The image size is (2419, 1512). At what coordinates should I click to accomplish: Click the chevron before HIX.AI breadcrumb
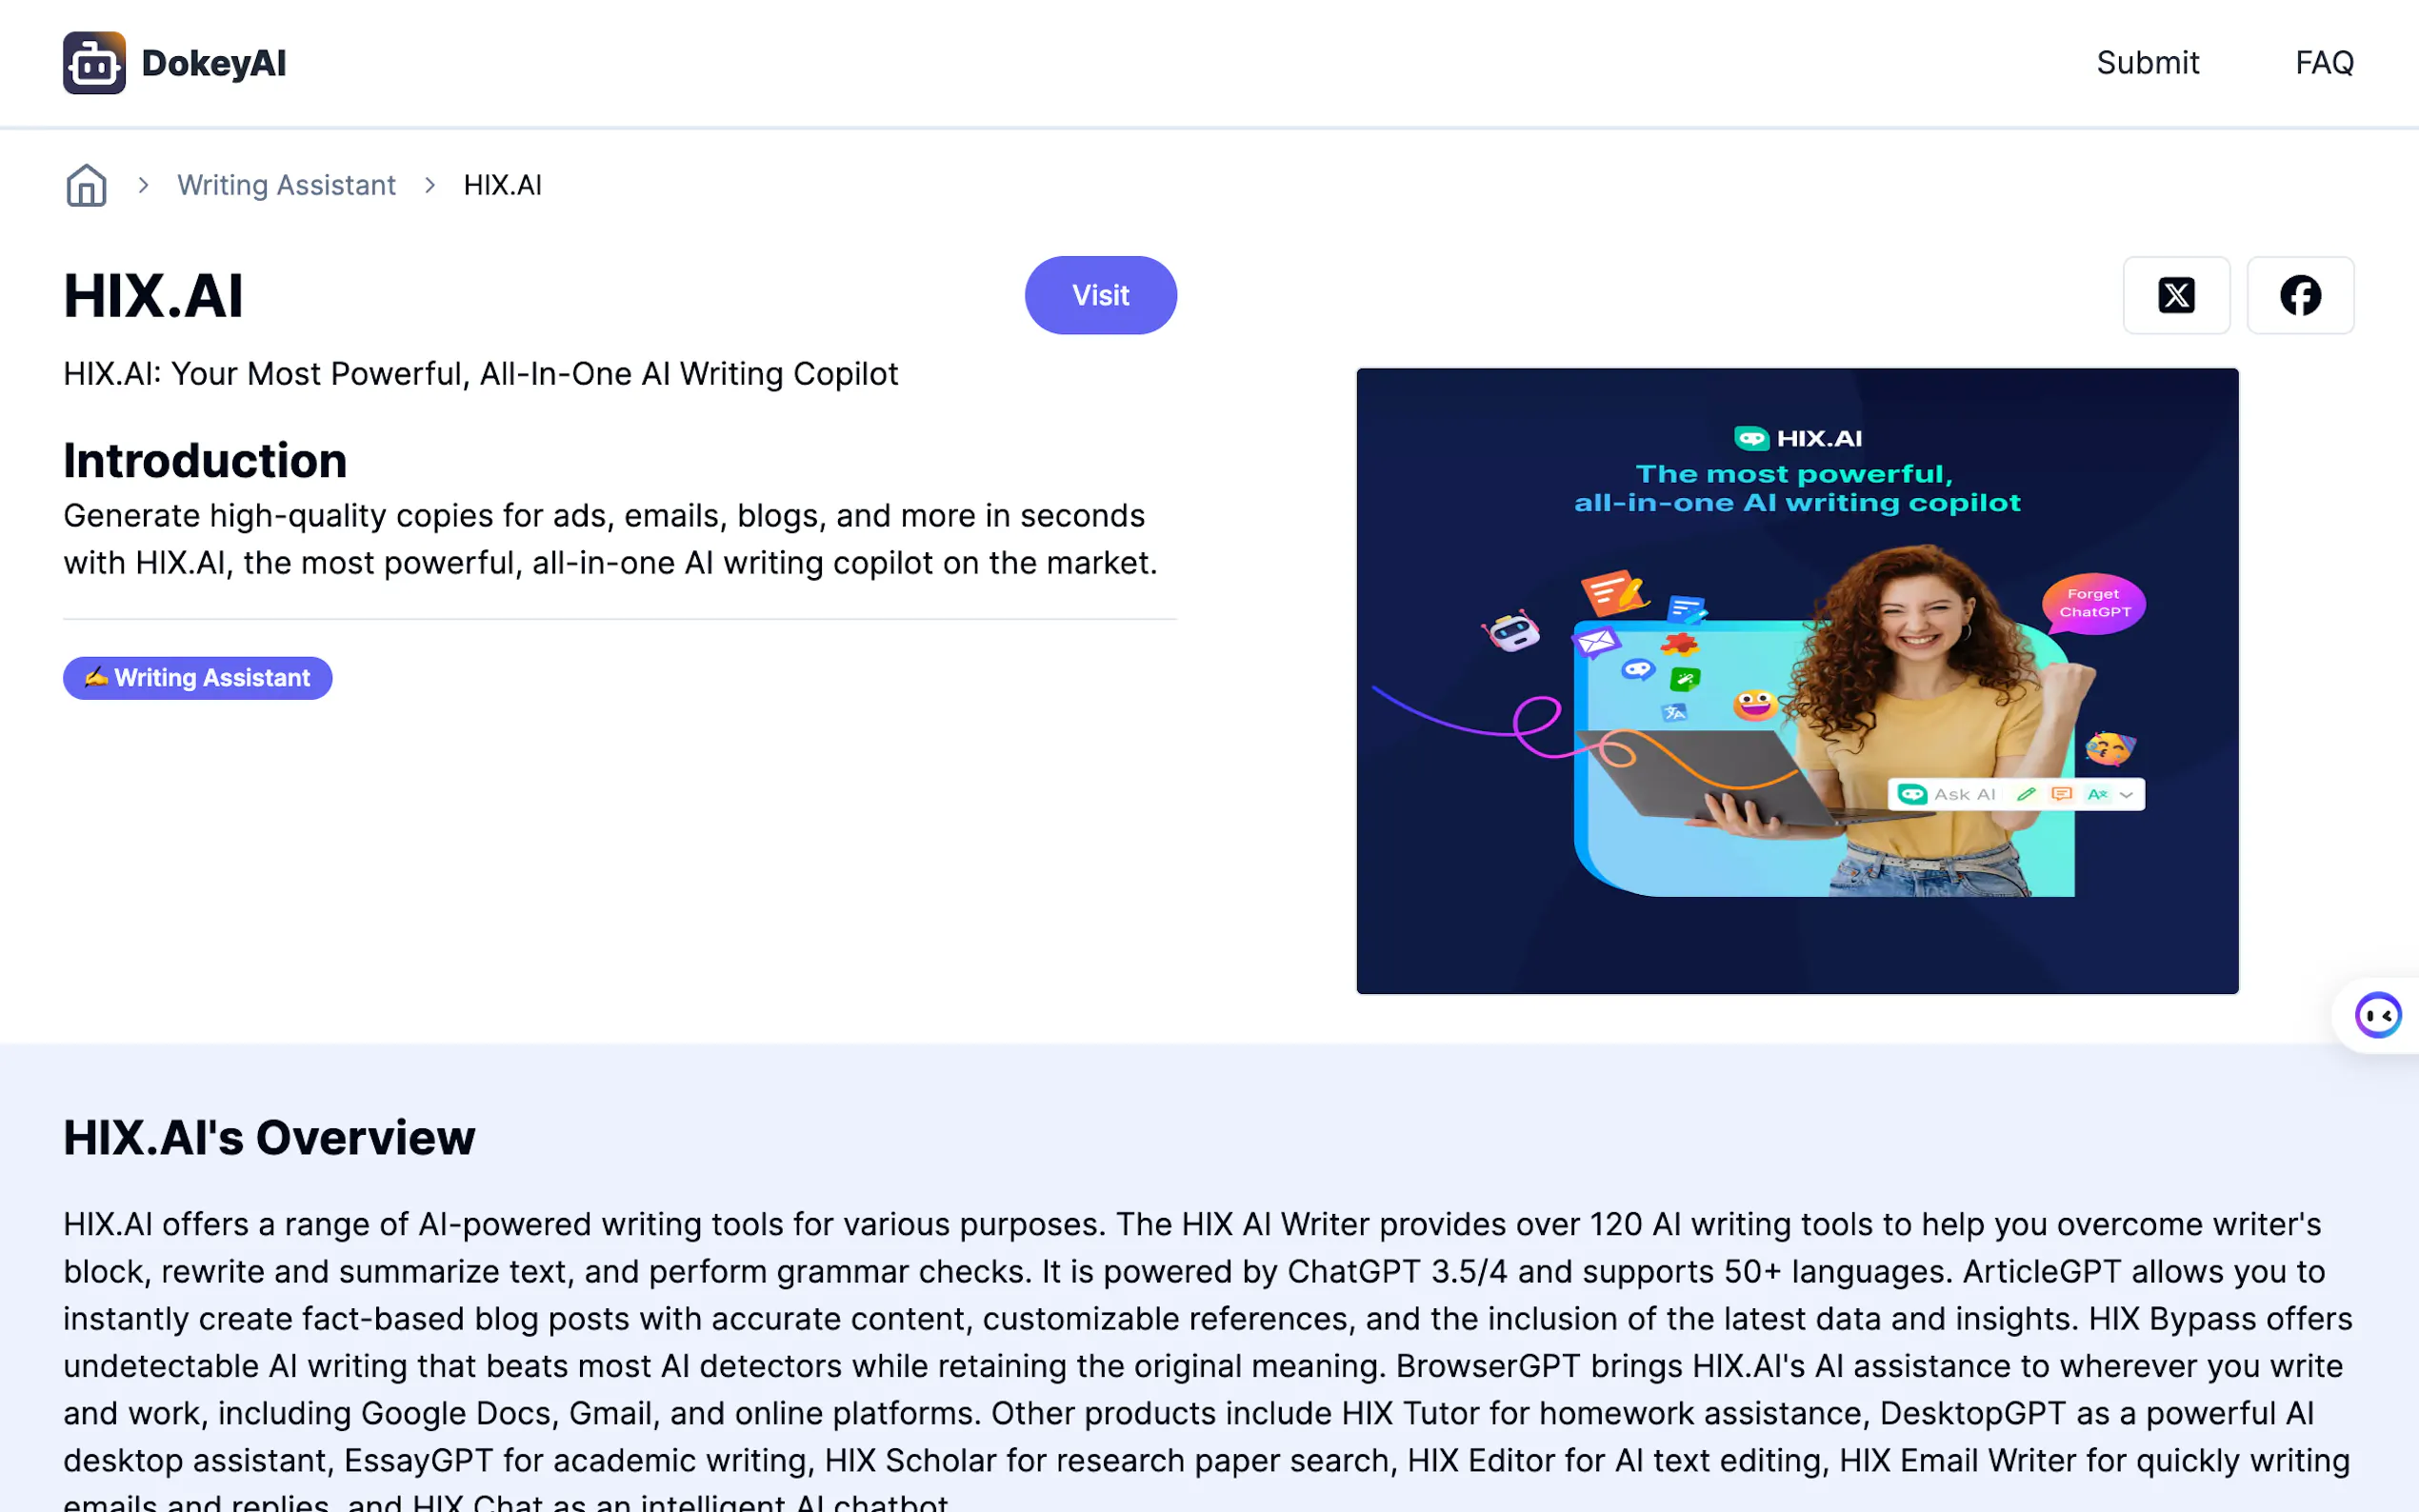430,185
